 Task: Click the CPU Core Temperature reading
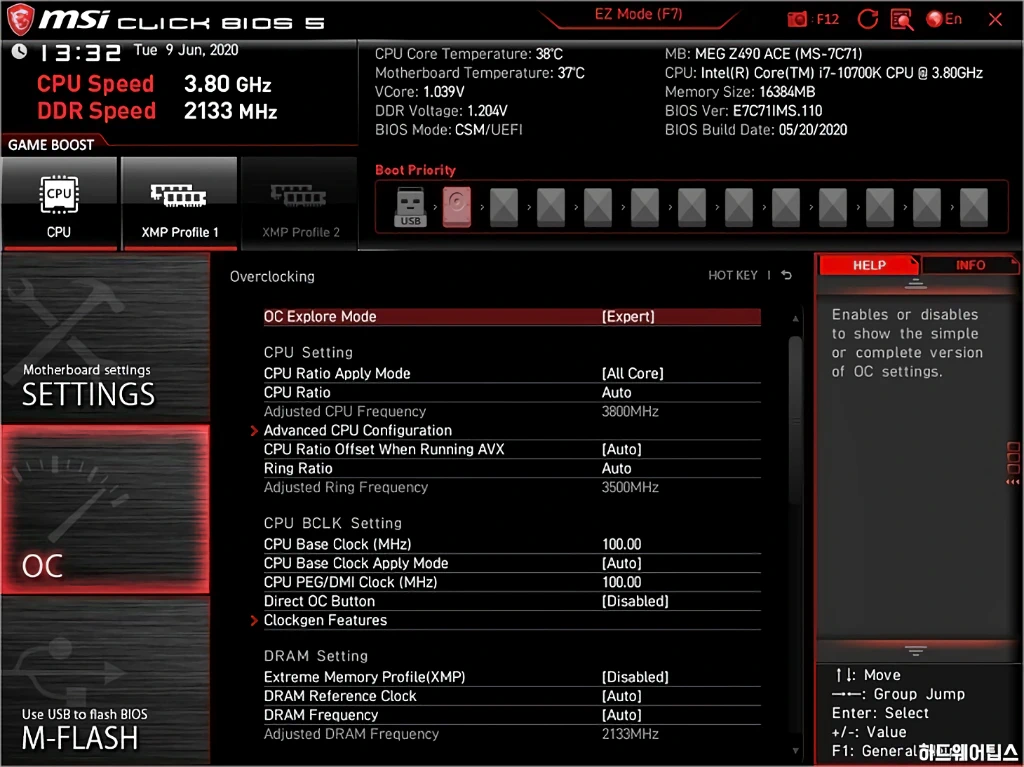point(468,54)
